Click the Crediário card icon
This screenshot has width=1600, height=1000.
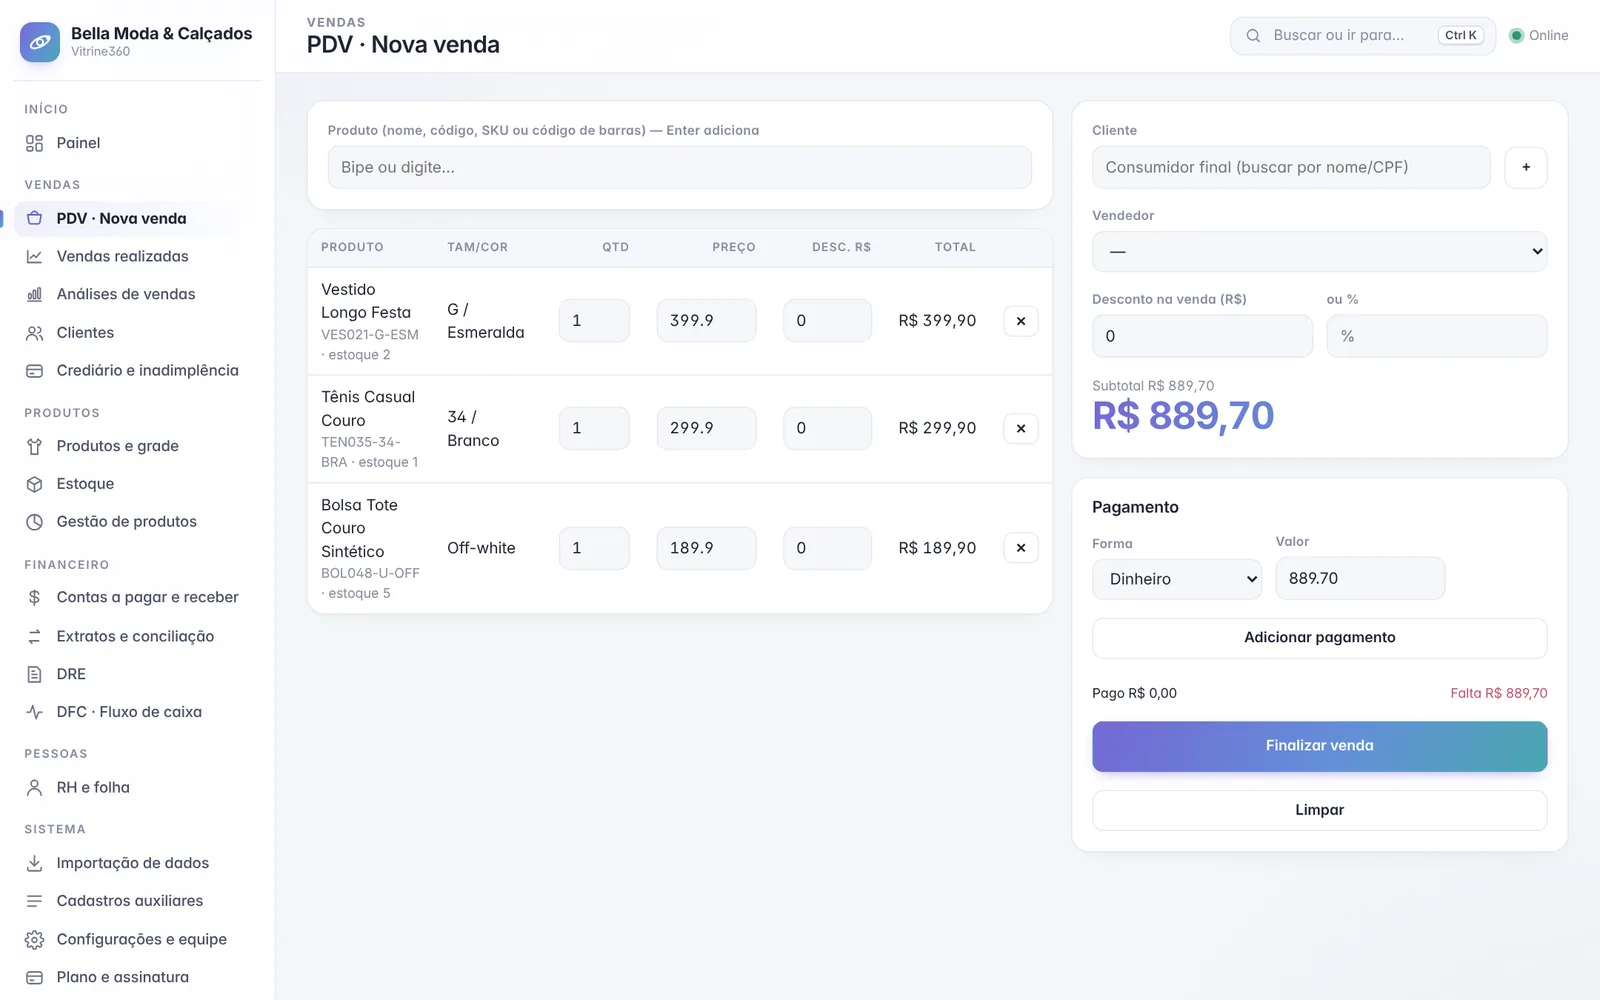coord(34,370)
